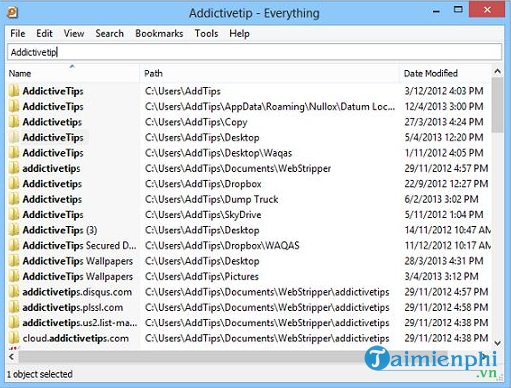Image resolution: width=511 pixels, height=388 pixels.
Task: Click path C:\Users\AddTips\Dump Truck
Action: 211,199
